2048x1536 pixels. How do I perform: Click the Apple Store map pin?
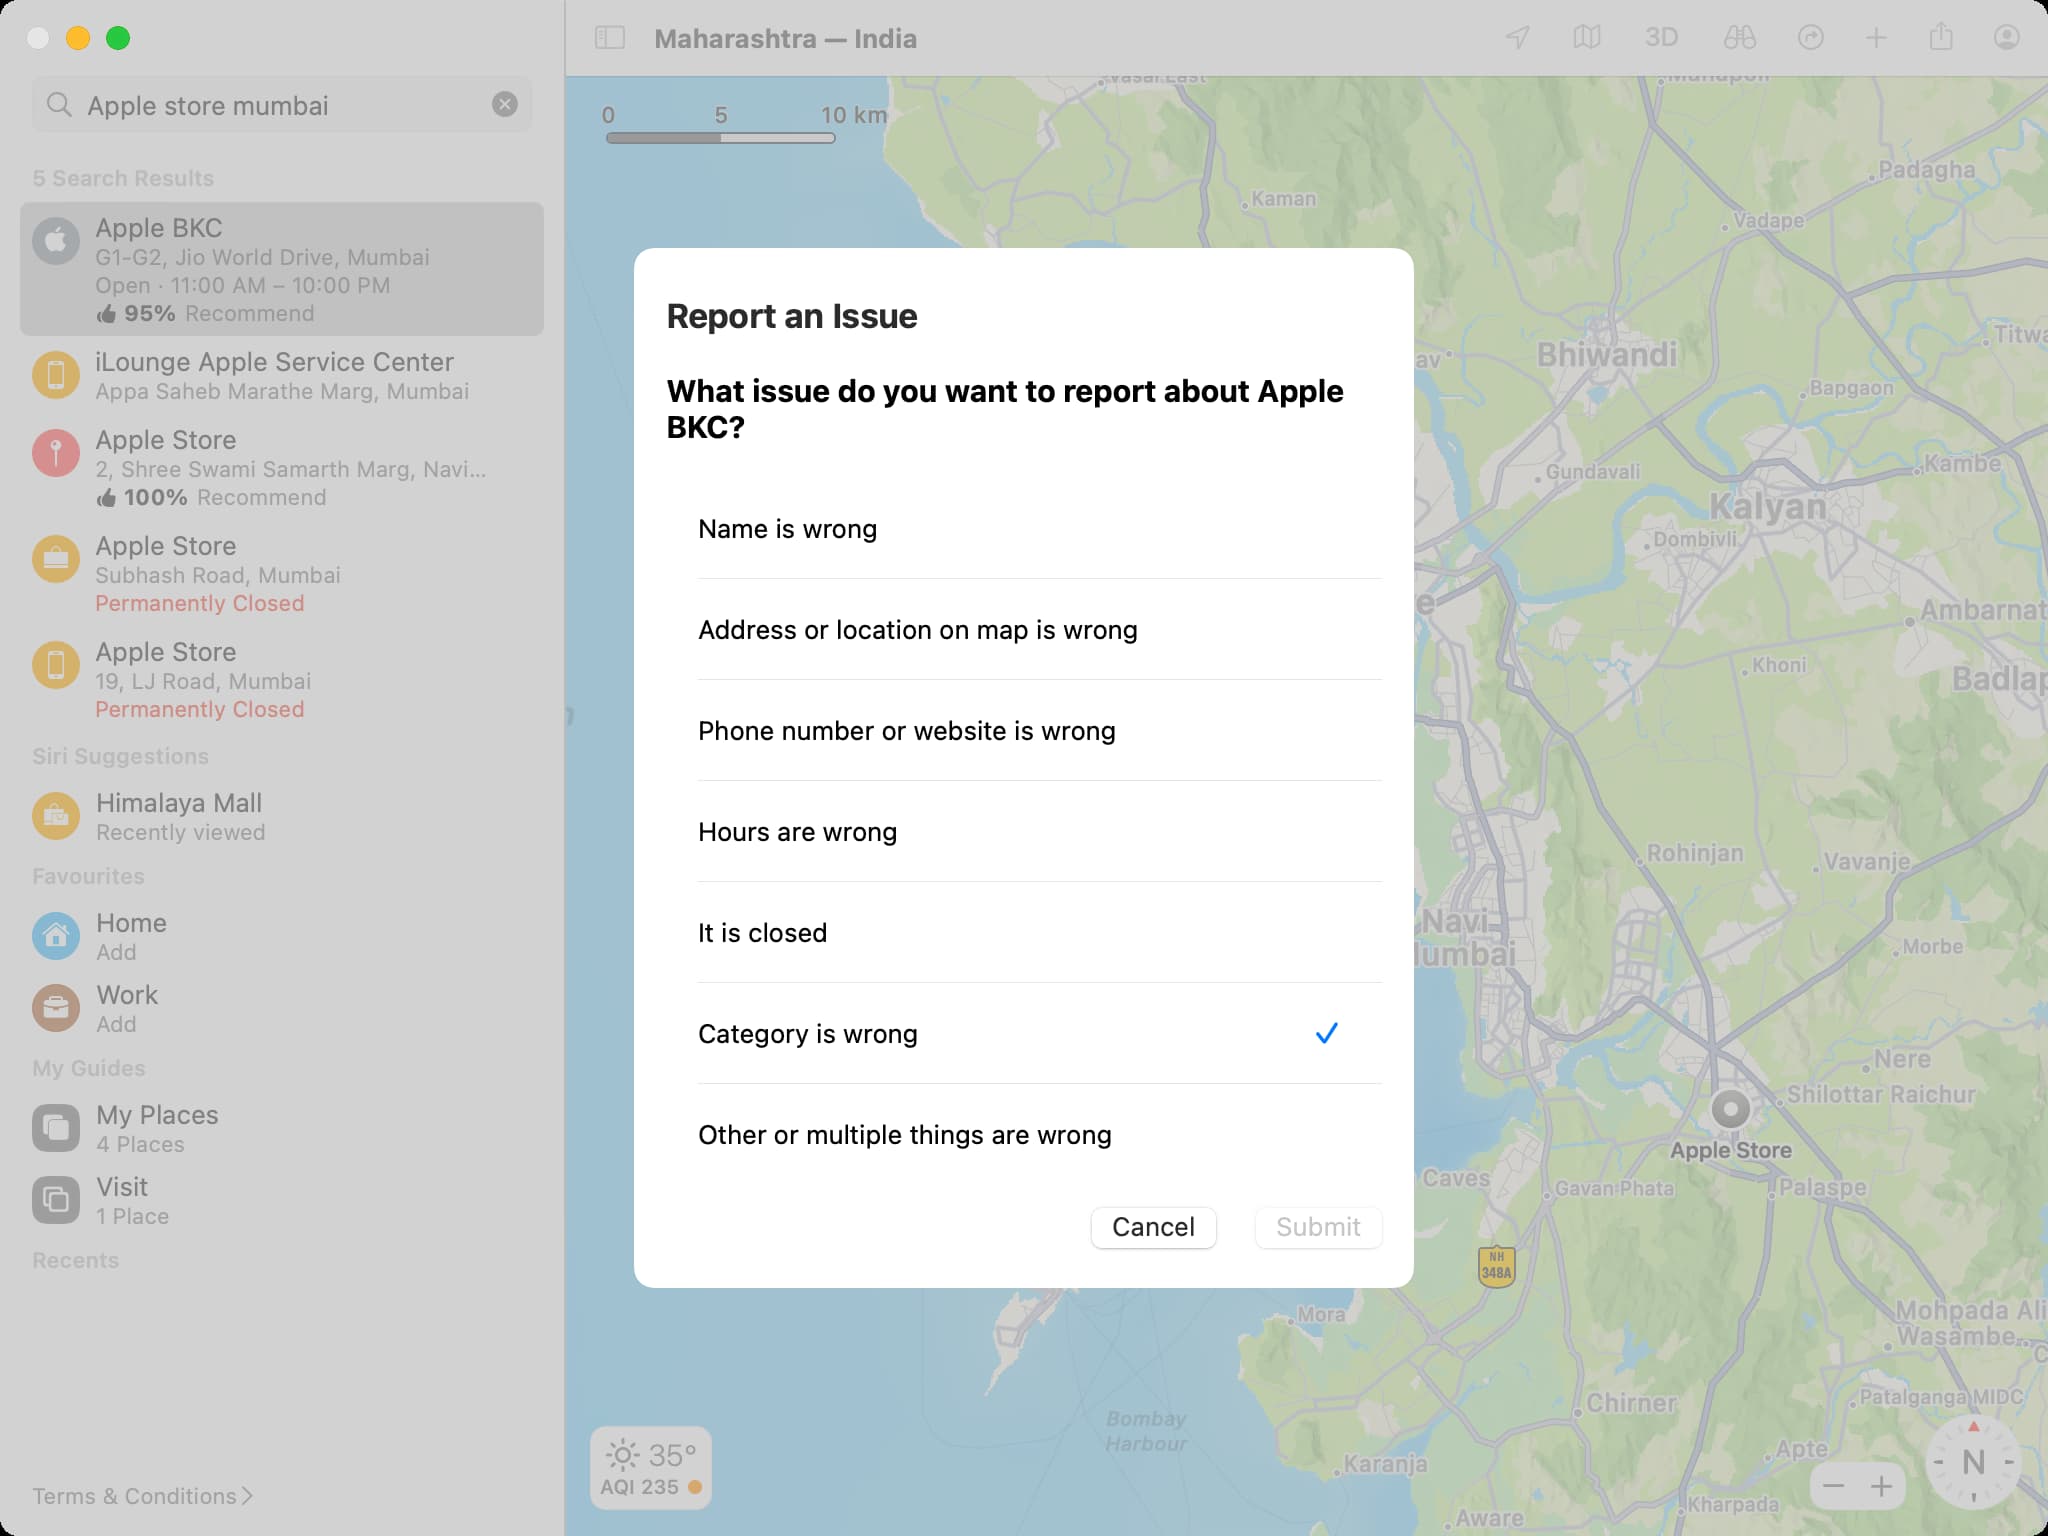pos(1731,1109)
